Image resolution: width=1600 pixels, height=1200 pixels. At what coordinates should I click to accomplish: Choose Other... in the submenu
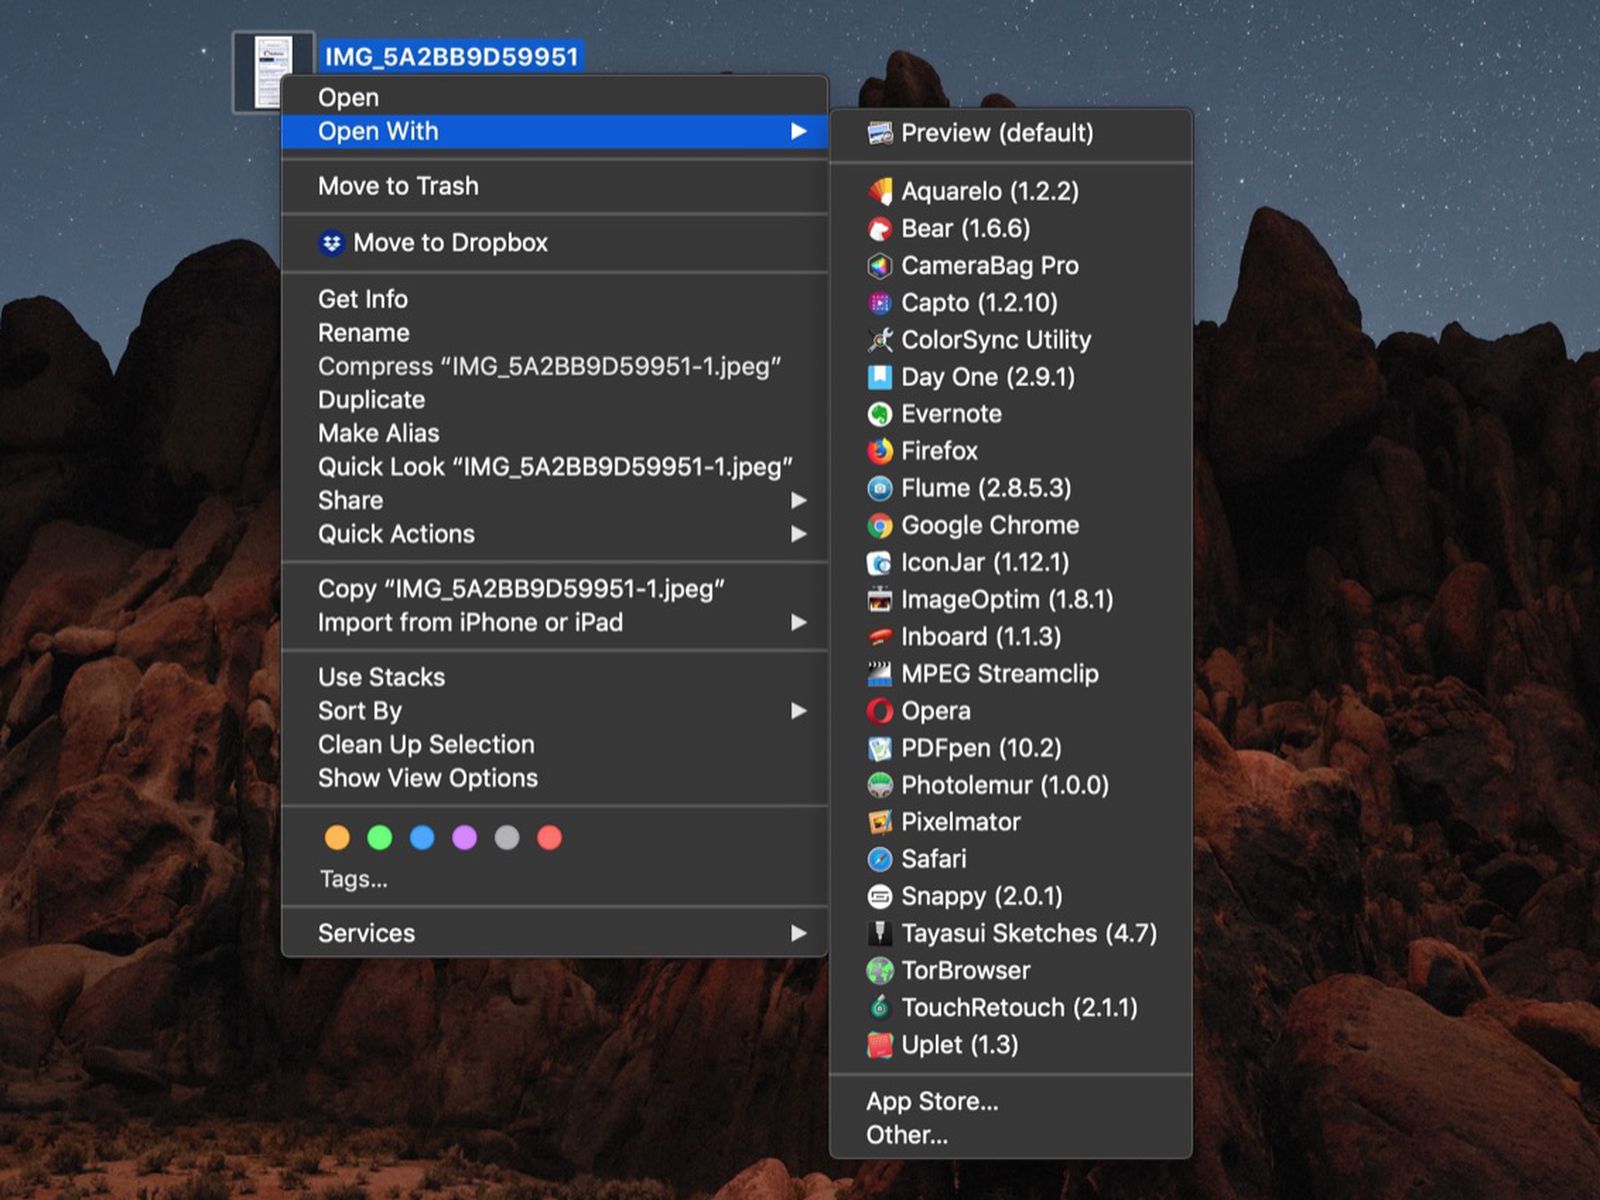pos(1011,1135)
